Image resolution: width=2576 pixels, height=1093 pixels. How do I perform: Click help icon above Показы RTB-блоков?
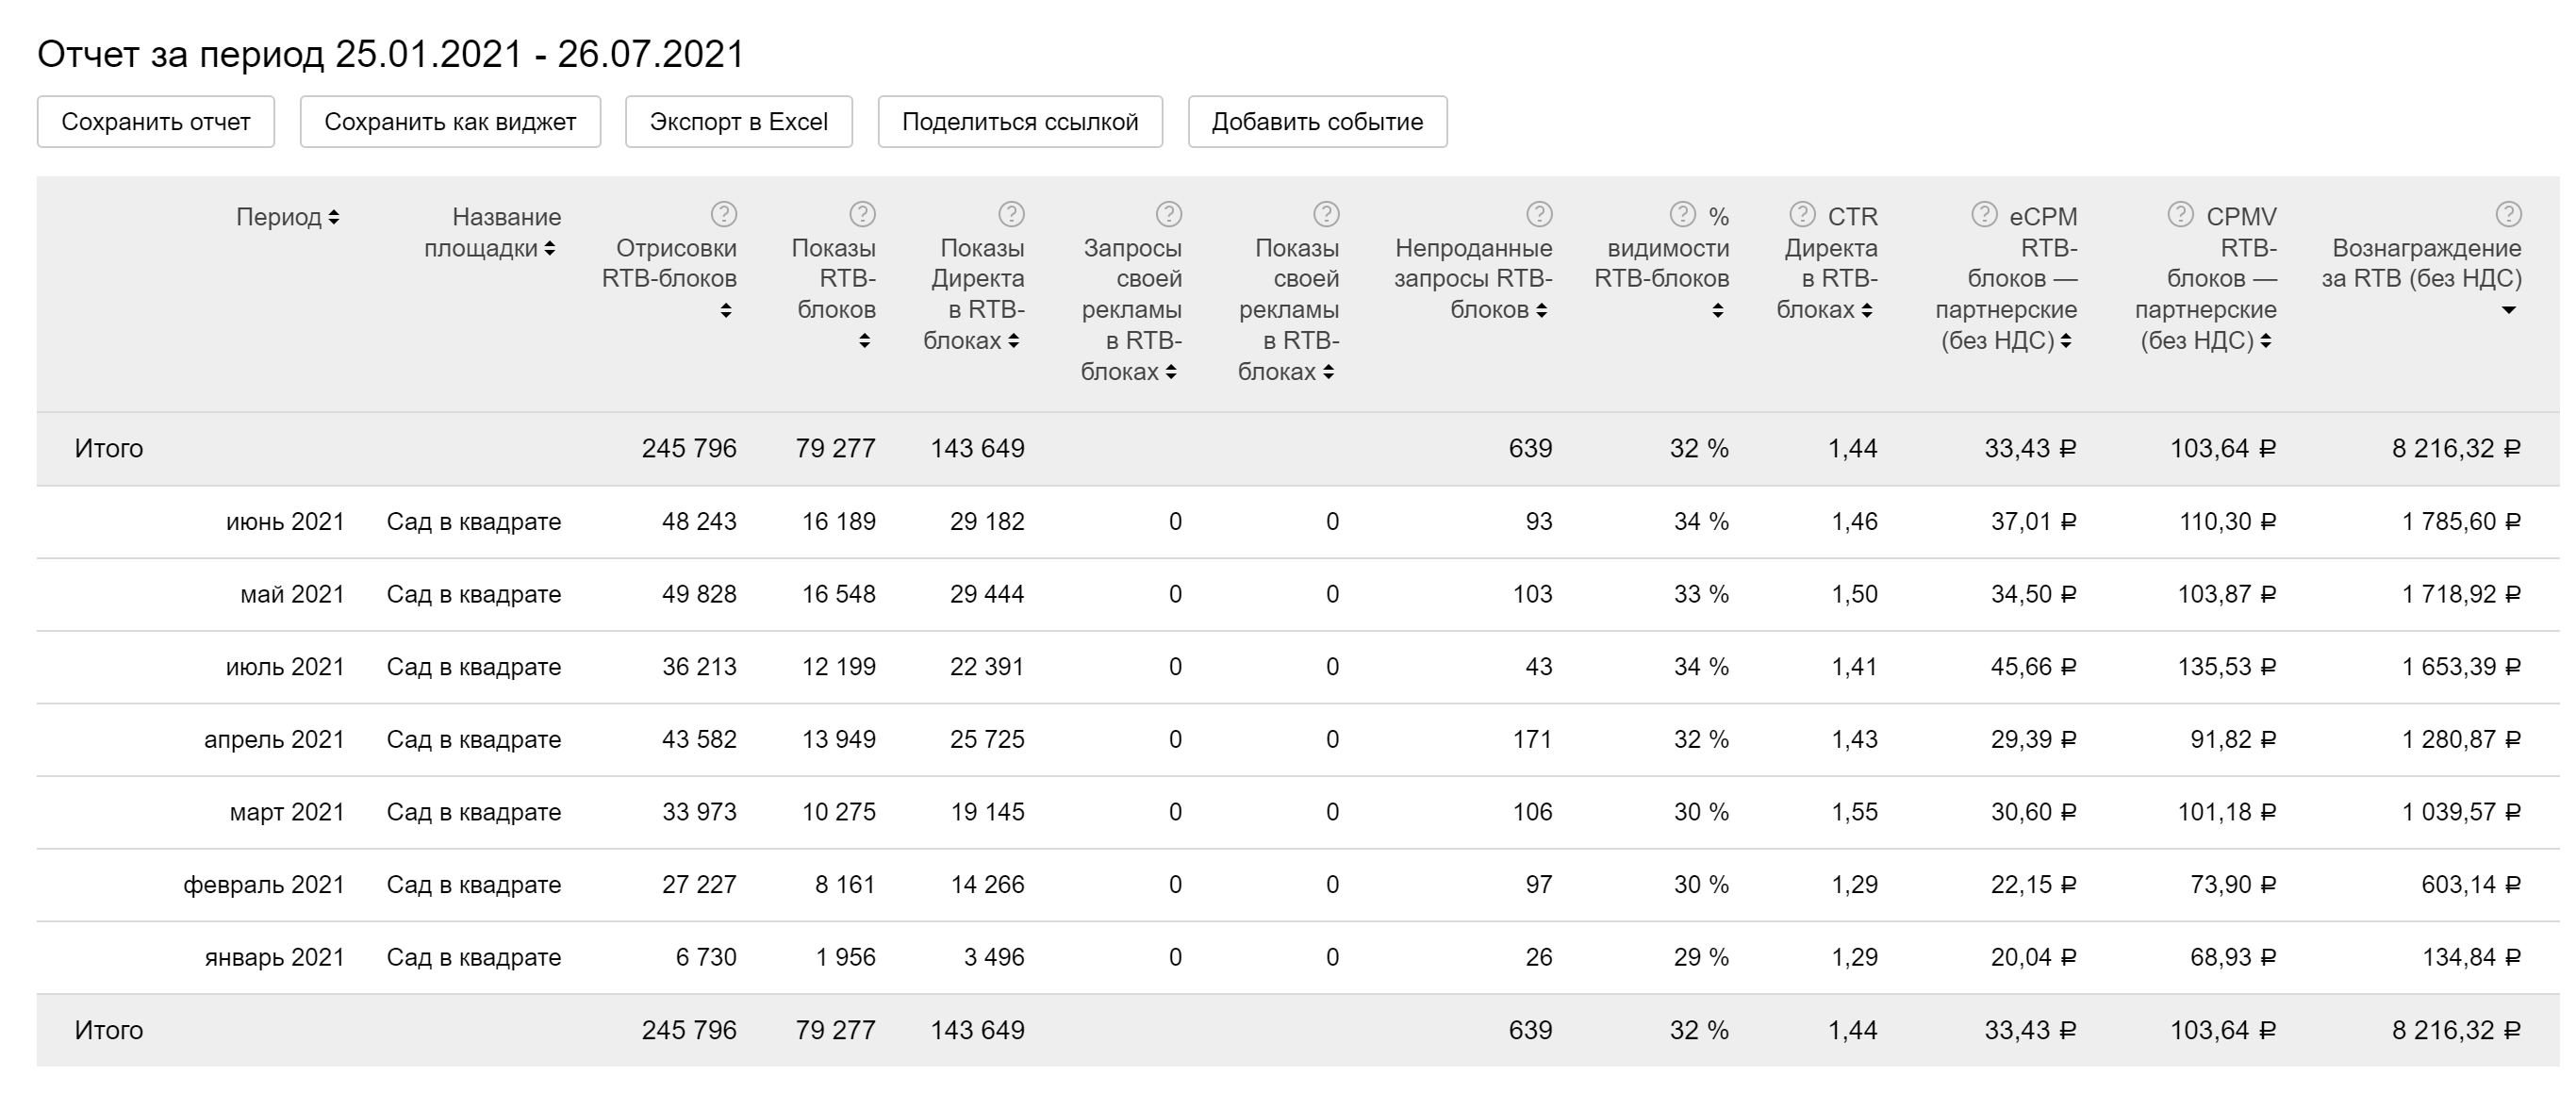click(x=862, y=214)
